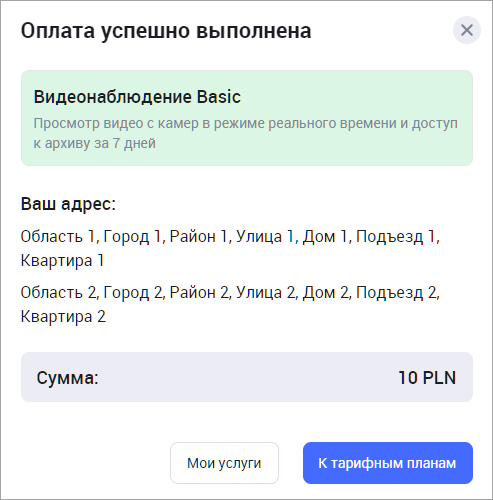Click the "Ваш адрес:" label

pos(68,204)
